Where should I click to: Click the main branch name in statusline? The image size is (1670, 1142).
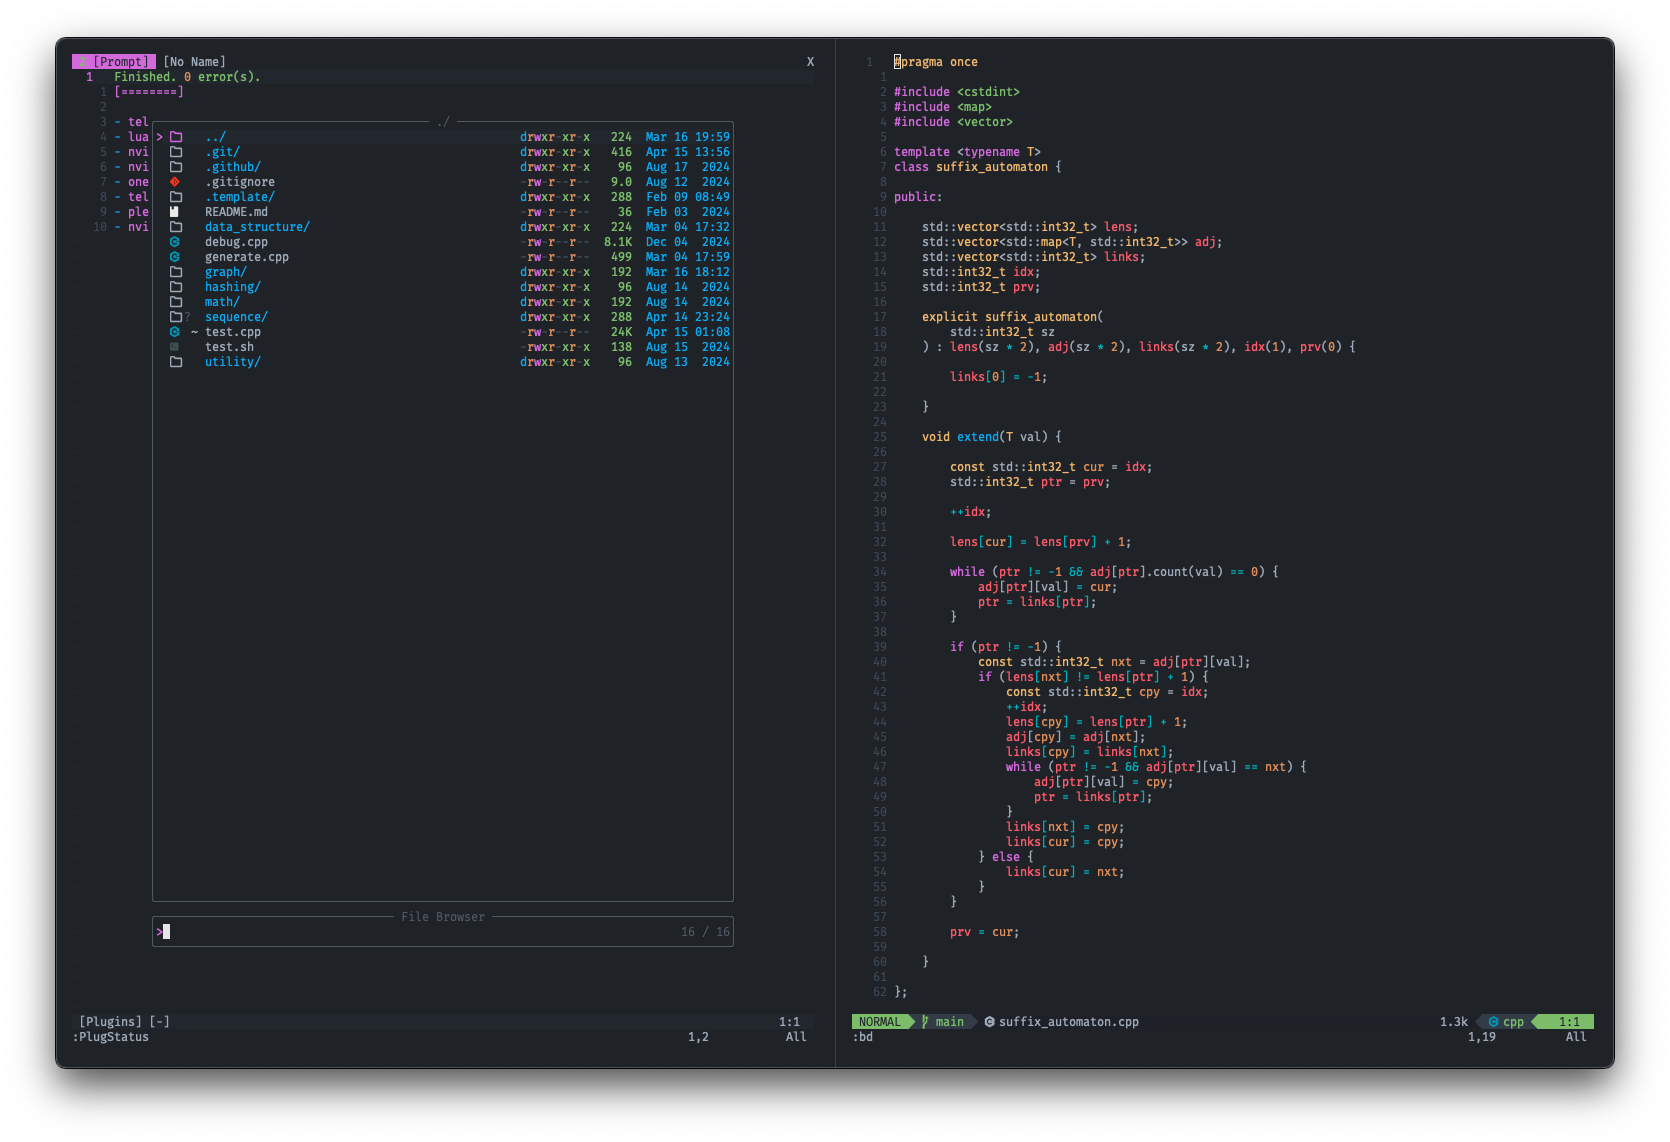click(949, 1022)
